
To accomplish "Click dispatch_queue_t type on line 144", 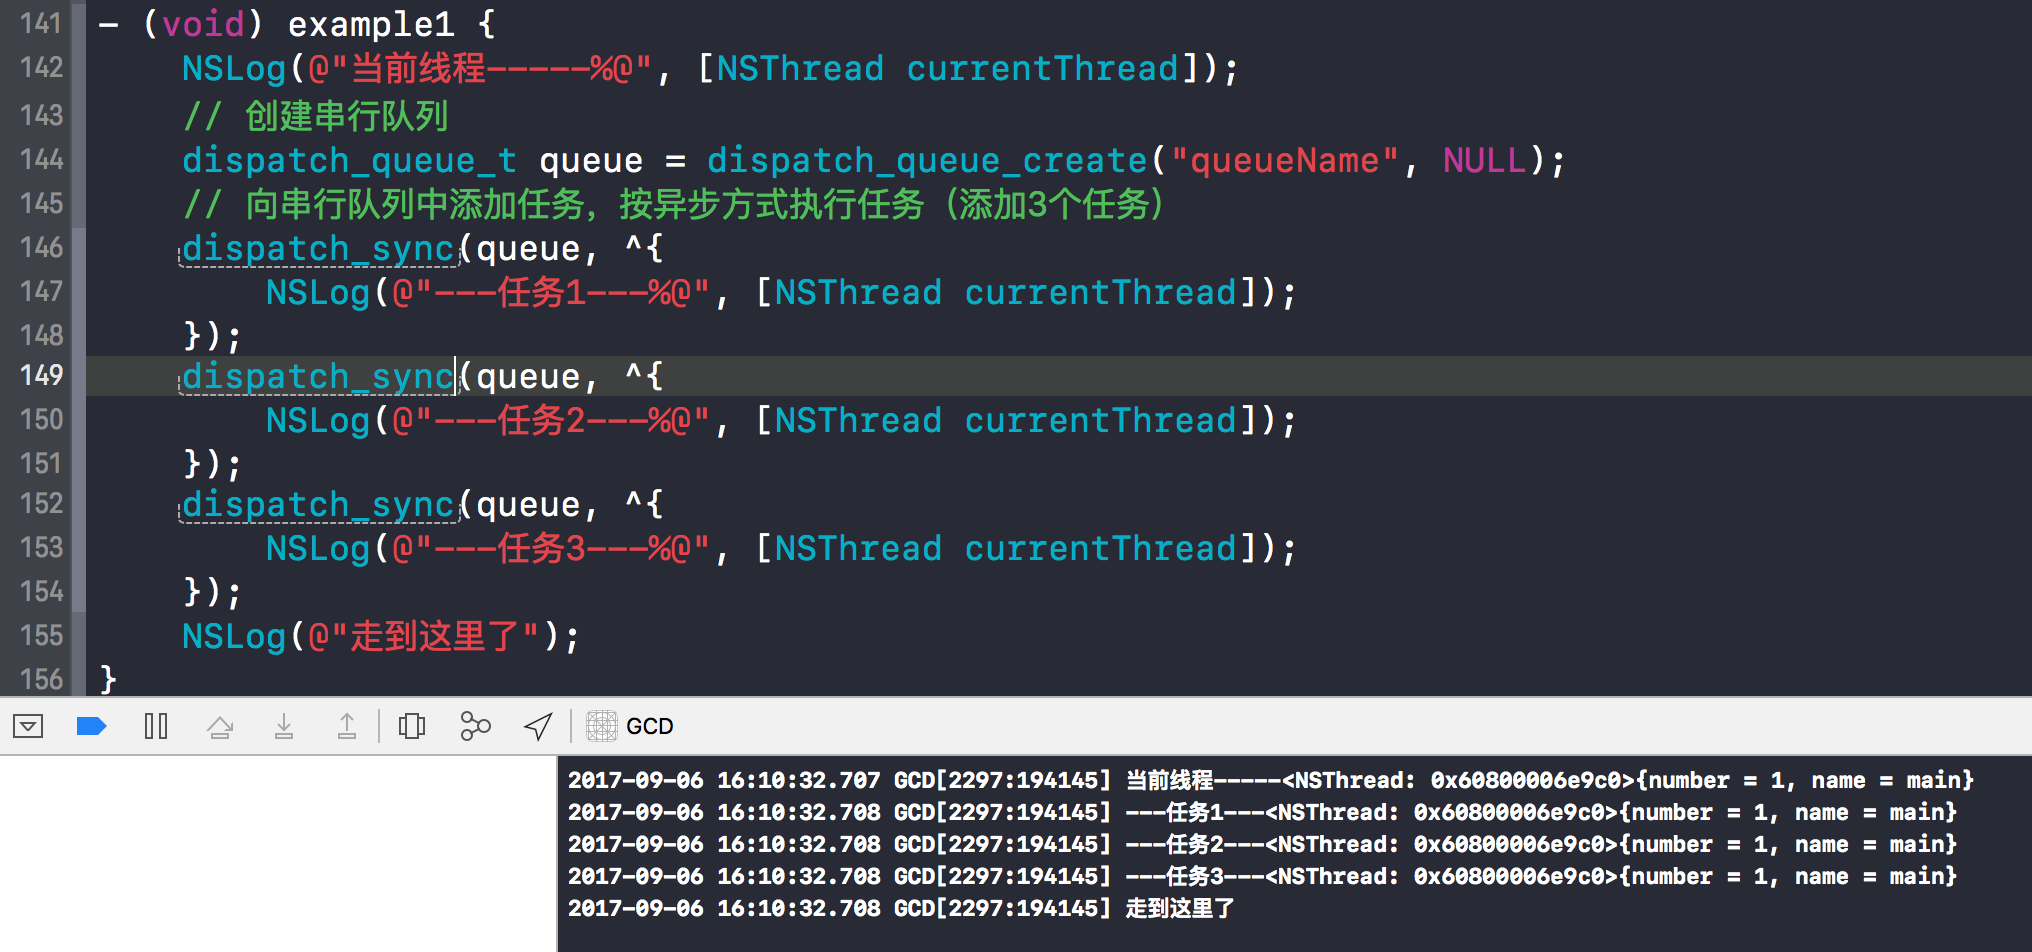I will tap(349, 160).
